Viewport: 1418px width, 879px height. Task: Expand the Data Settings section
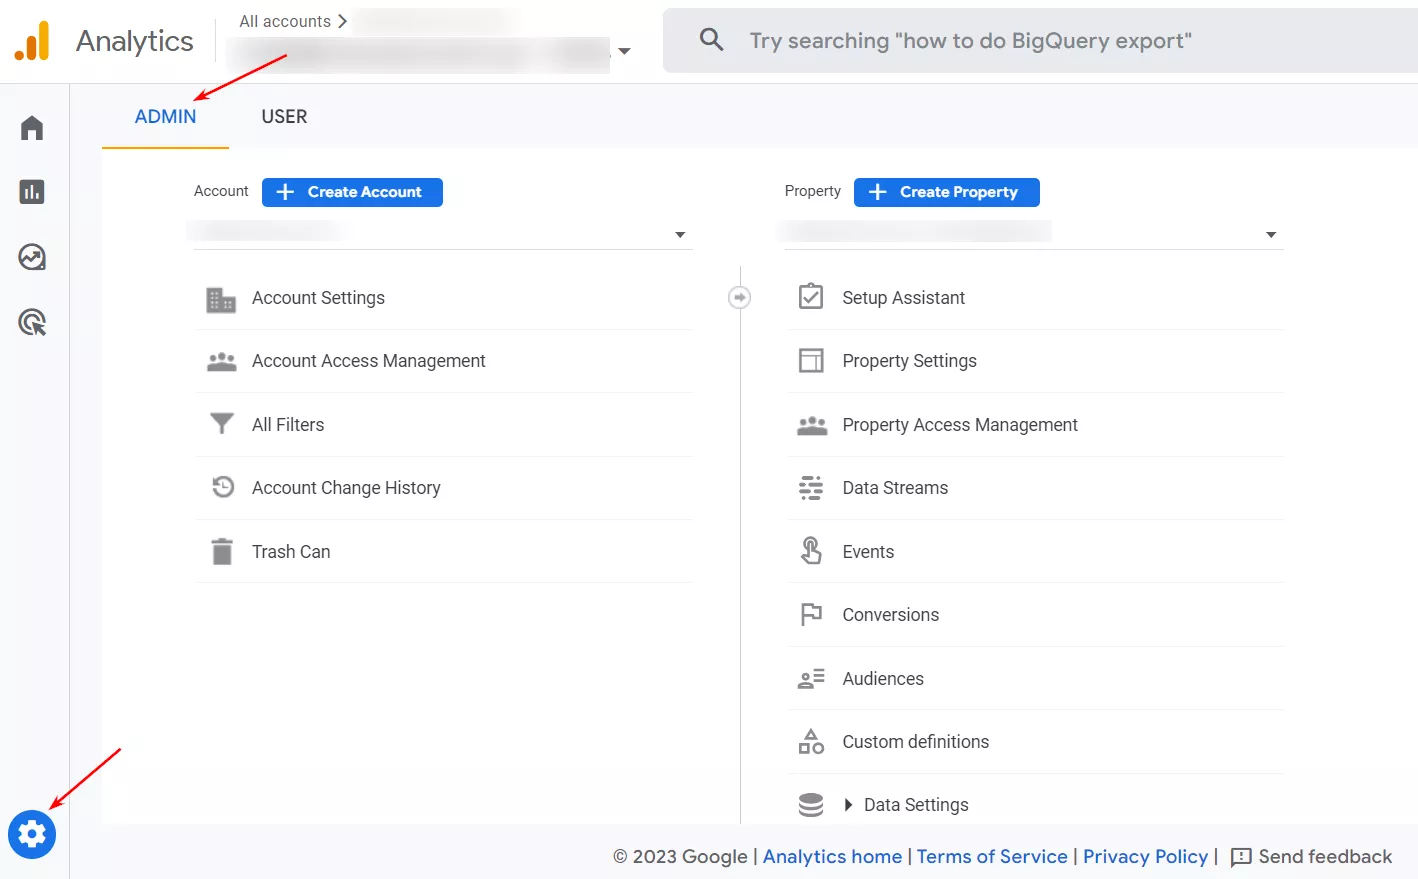point(848,804)
